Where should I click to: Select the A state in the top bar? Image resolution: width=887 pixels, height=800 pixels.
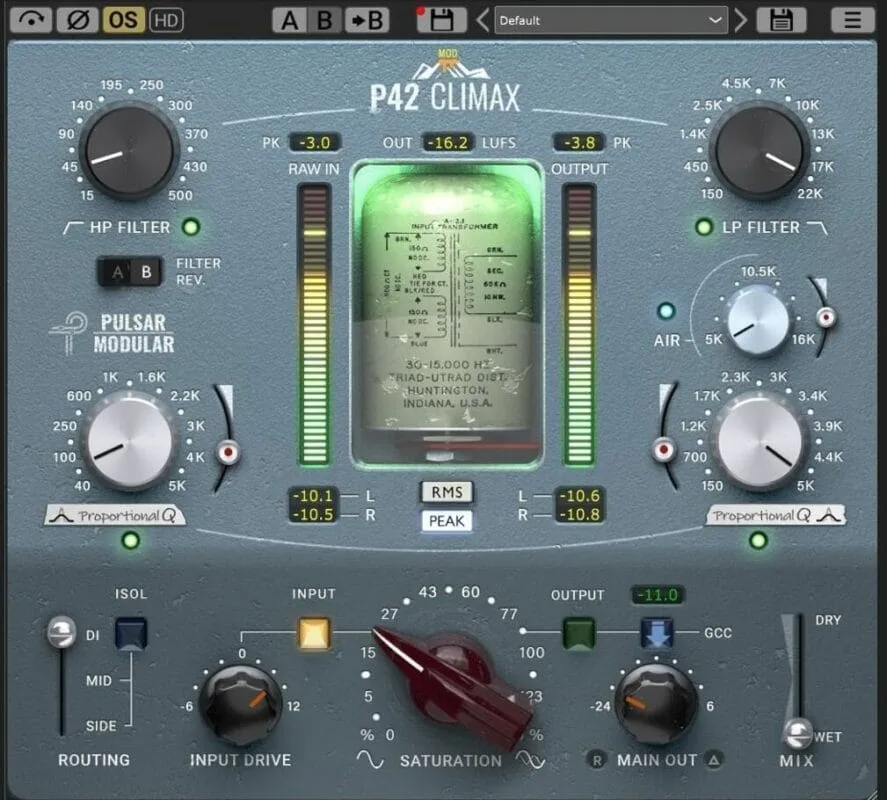(289, 20)
